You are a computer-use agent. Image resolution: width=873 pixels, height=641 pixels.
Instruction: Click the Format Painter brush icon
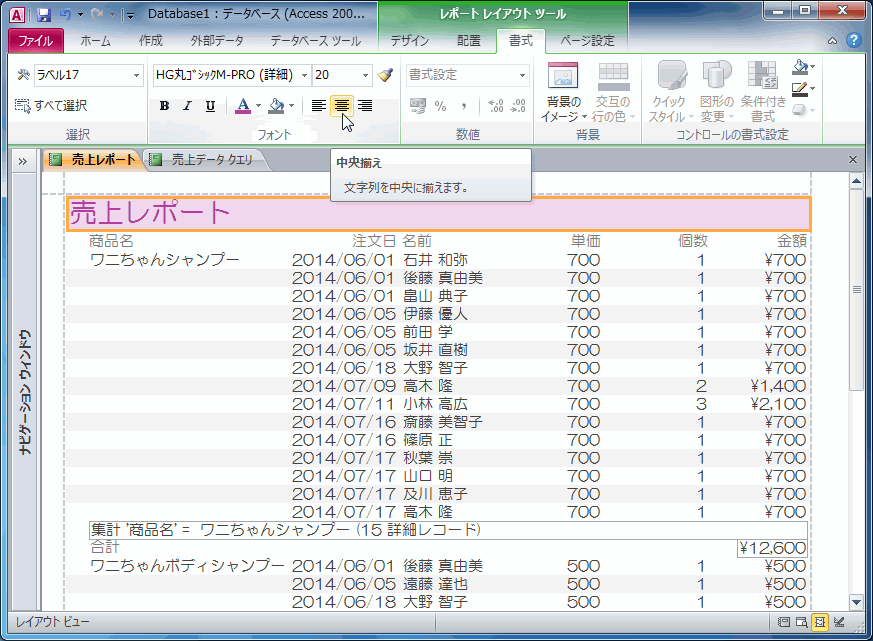[x=385, y=75]
